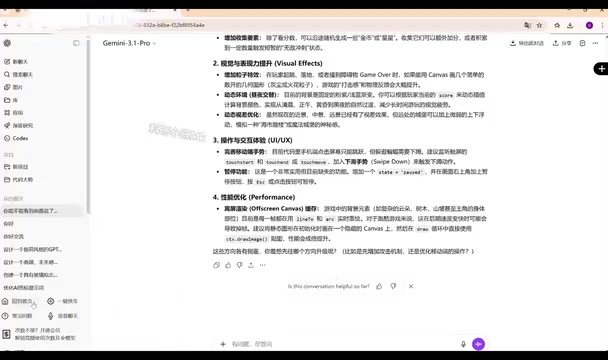Bookmark this page with the star icon
The height and width of the screenshot is (360, 608).
tap(539, 25)
